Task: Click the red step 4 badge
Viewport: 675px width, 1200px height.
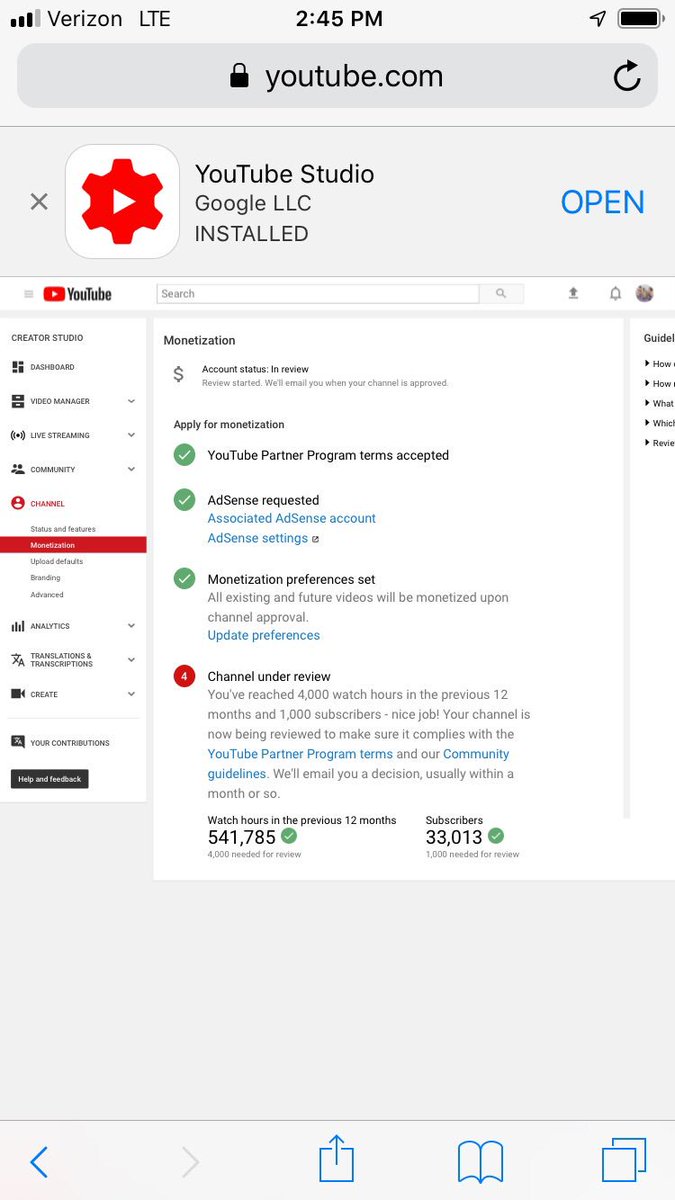Action: pyautogui.click(x=184, y=677)
